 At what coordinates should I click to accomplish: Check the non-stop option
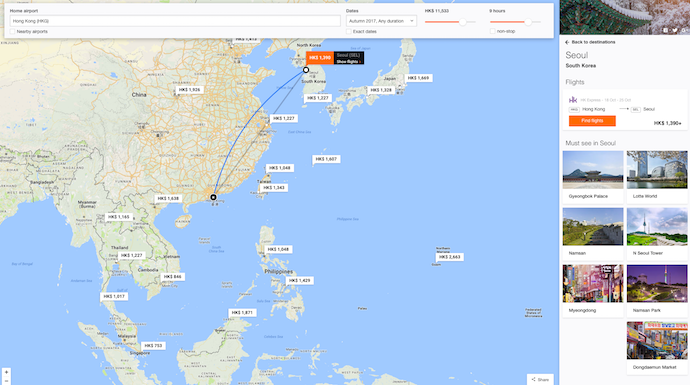click(x=492, y=31)
